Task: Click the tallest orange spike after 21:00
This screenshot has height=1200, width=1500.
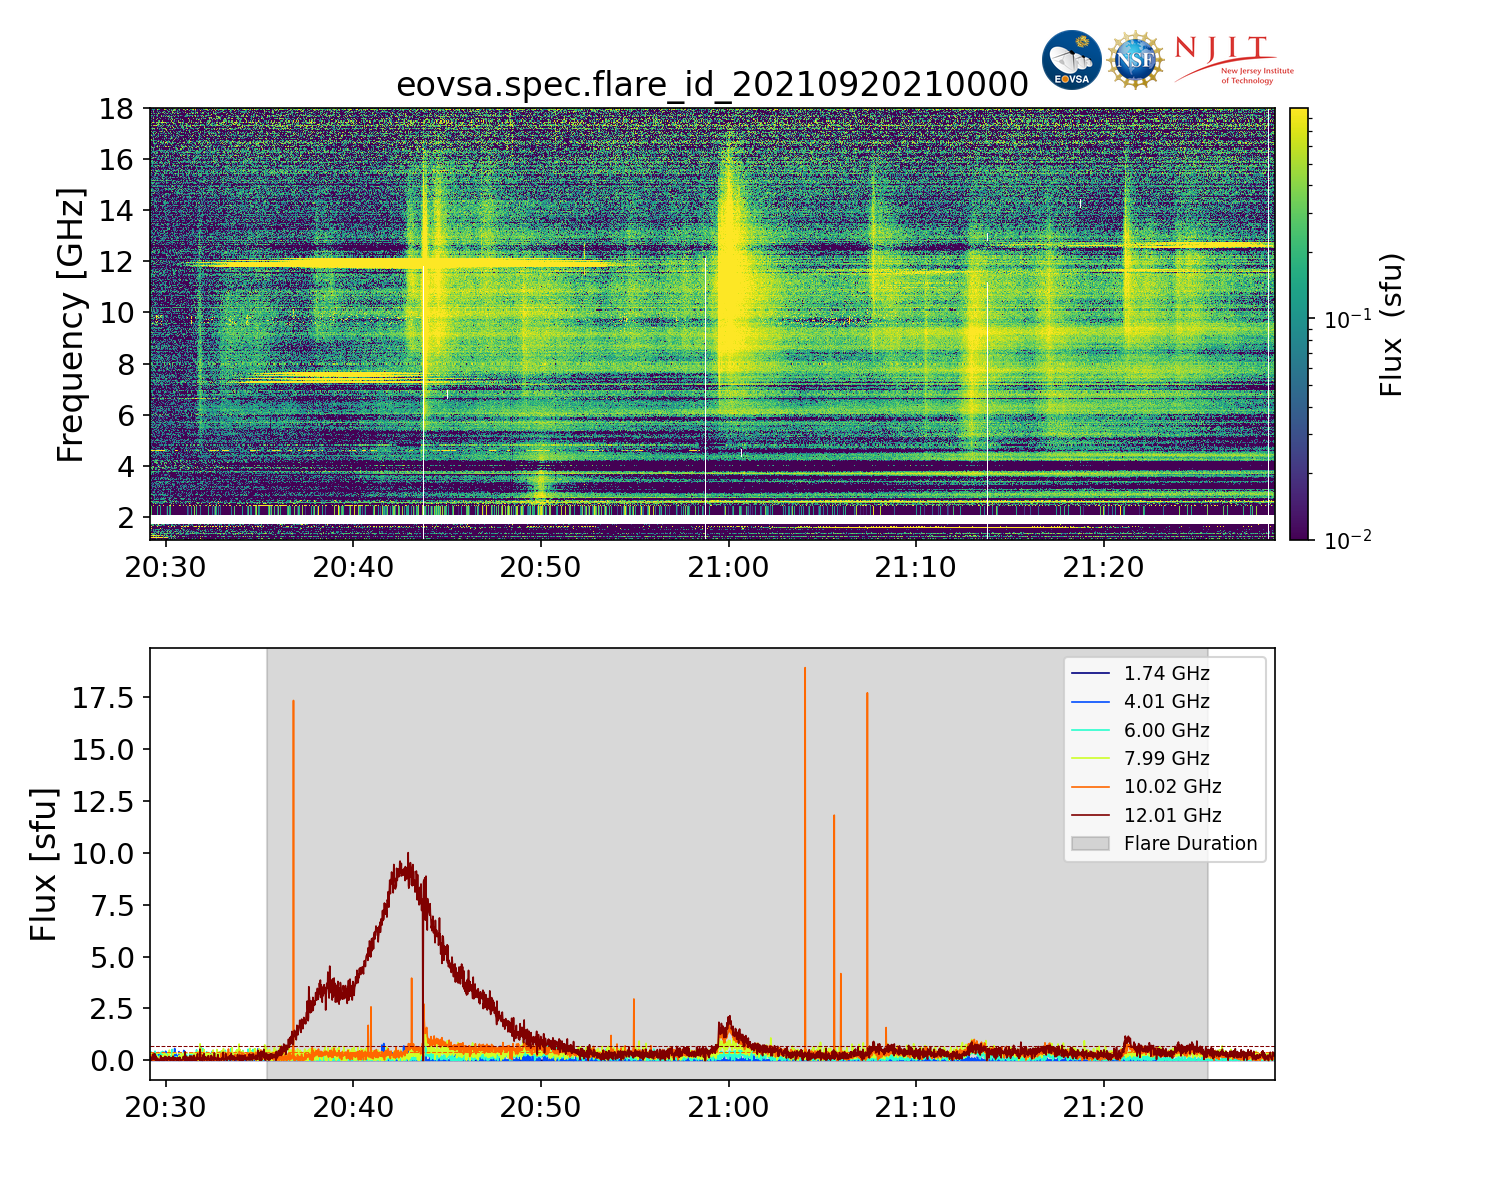Action: coord(805,670)
